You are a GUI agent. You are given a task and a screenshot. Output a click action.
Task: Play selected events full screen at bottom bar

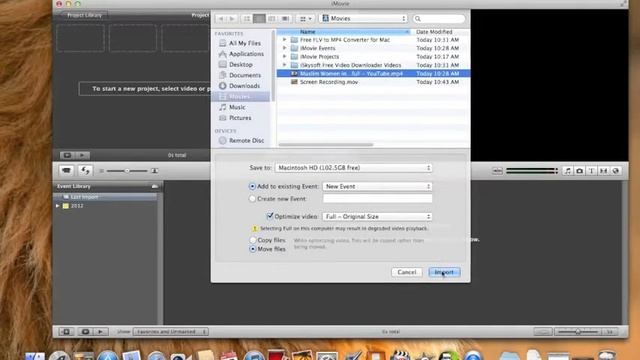[85, 332]
